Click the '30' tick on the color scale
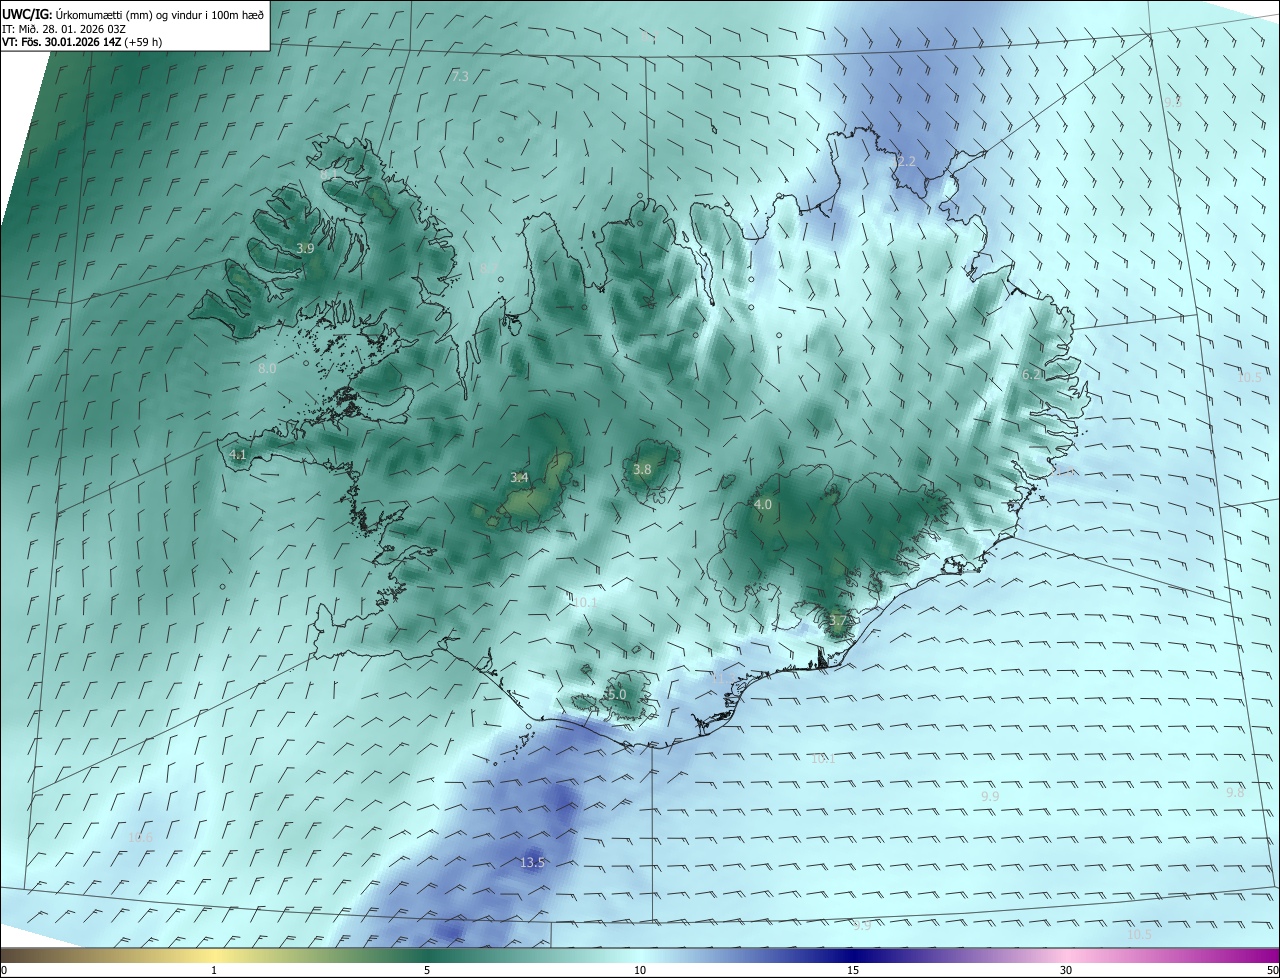The image size is (1280, 978). [x=1066, y=970]
